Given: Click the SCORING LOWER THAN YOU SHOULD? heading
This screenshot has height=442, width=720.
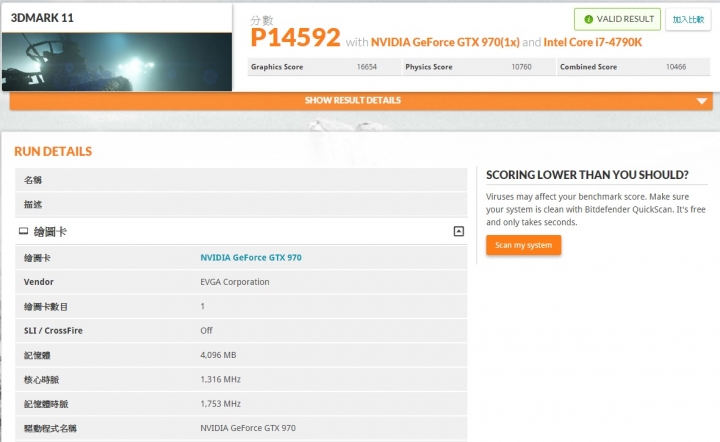Looking at the screenshot, I should (x=587, y=175).
